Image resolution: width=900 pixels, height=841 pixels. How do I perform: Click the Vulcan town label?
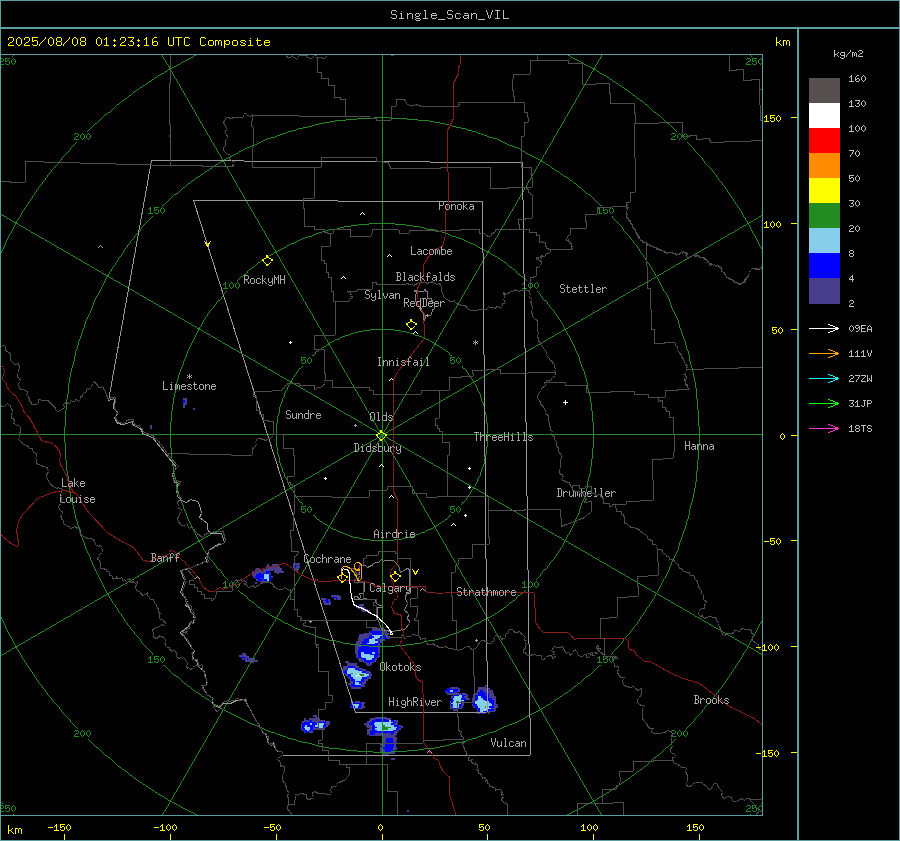pos(508,743)
